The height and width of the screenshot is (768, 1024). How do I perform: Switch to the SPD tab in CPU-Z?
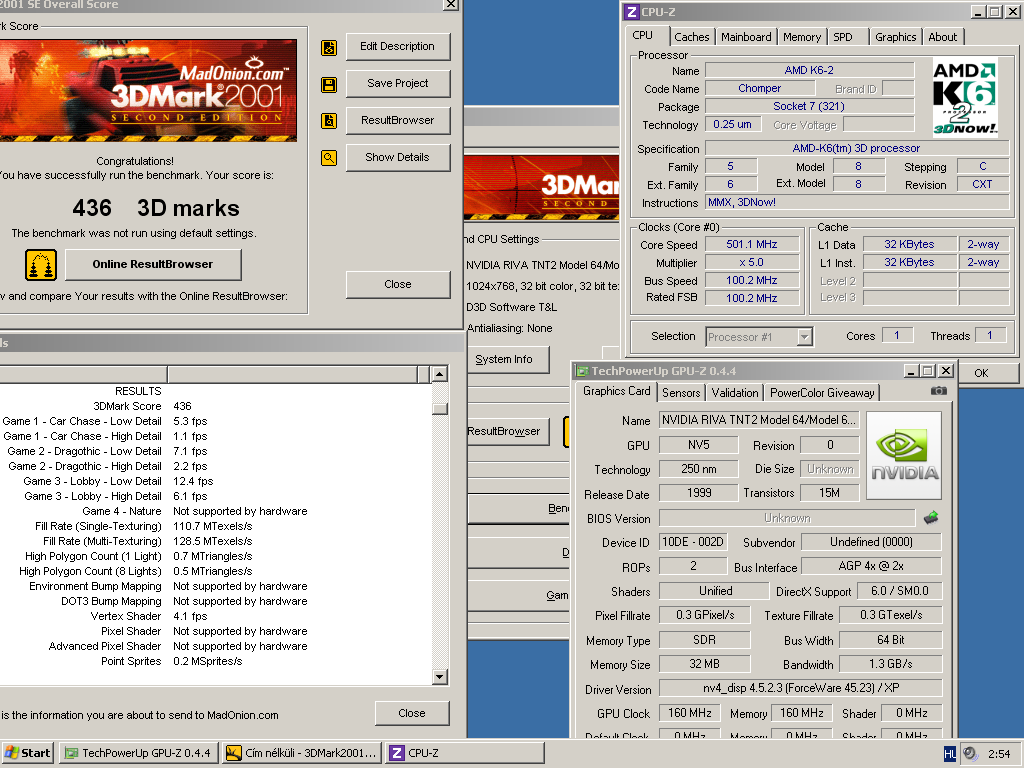(843, 37)
